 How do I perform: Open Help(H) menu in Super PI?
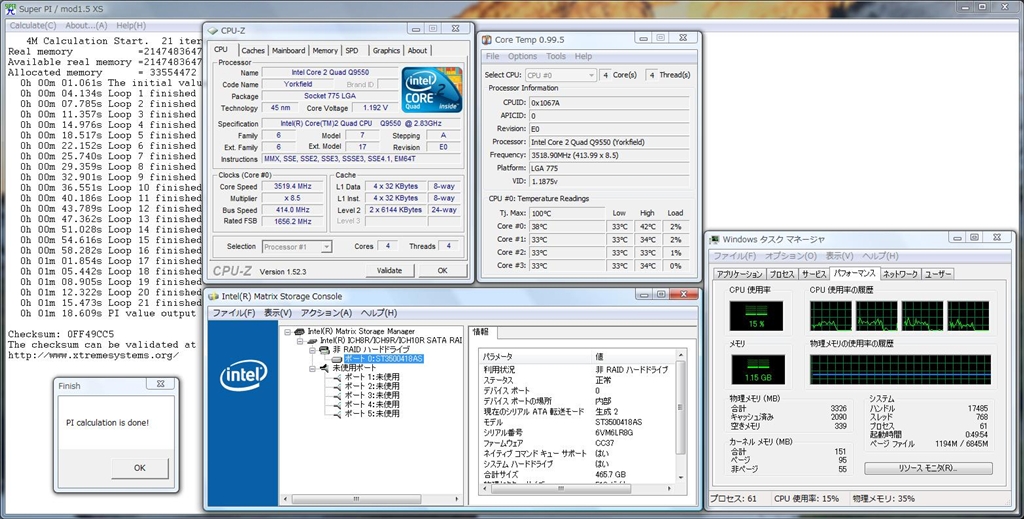(131, 25)
